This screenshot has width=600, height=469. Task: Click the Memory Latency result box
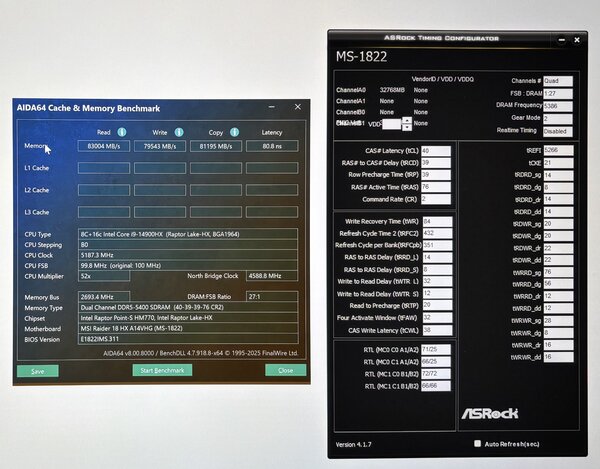[272, 146]
